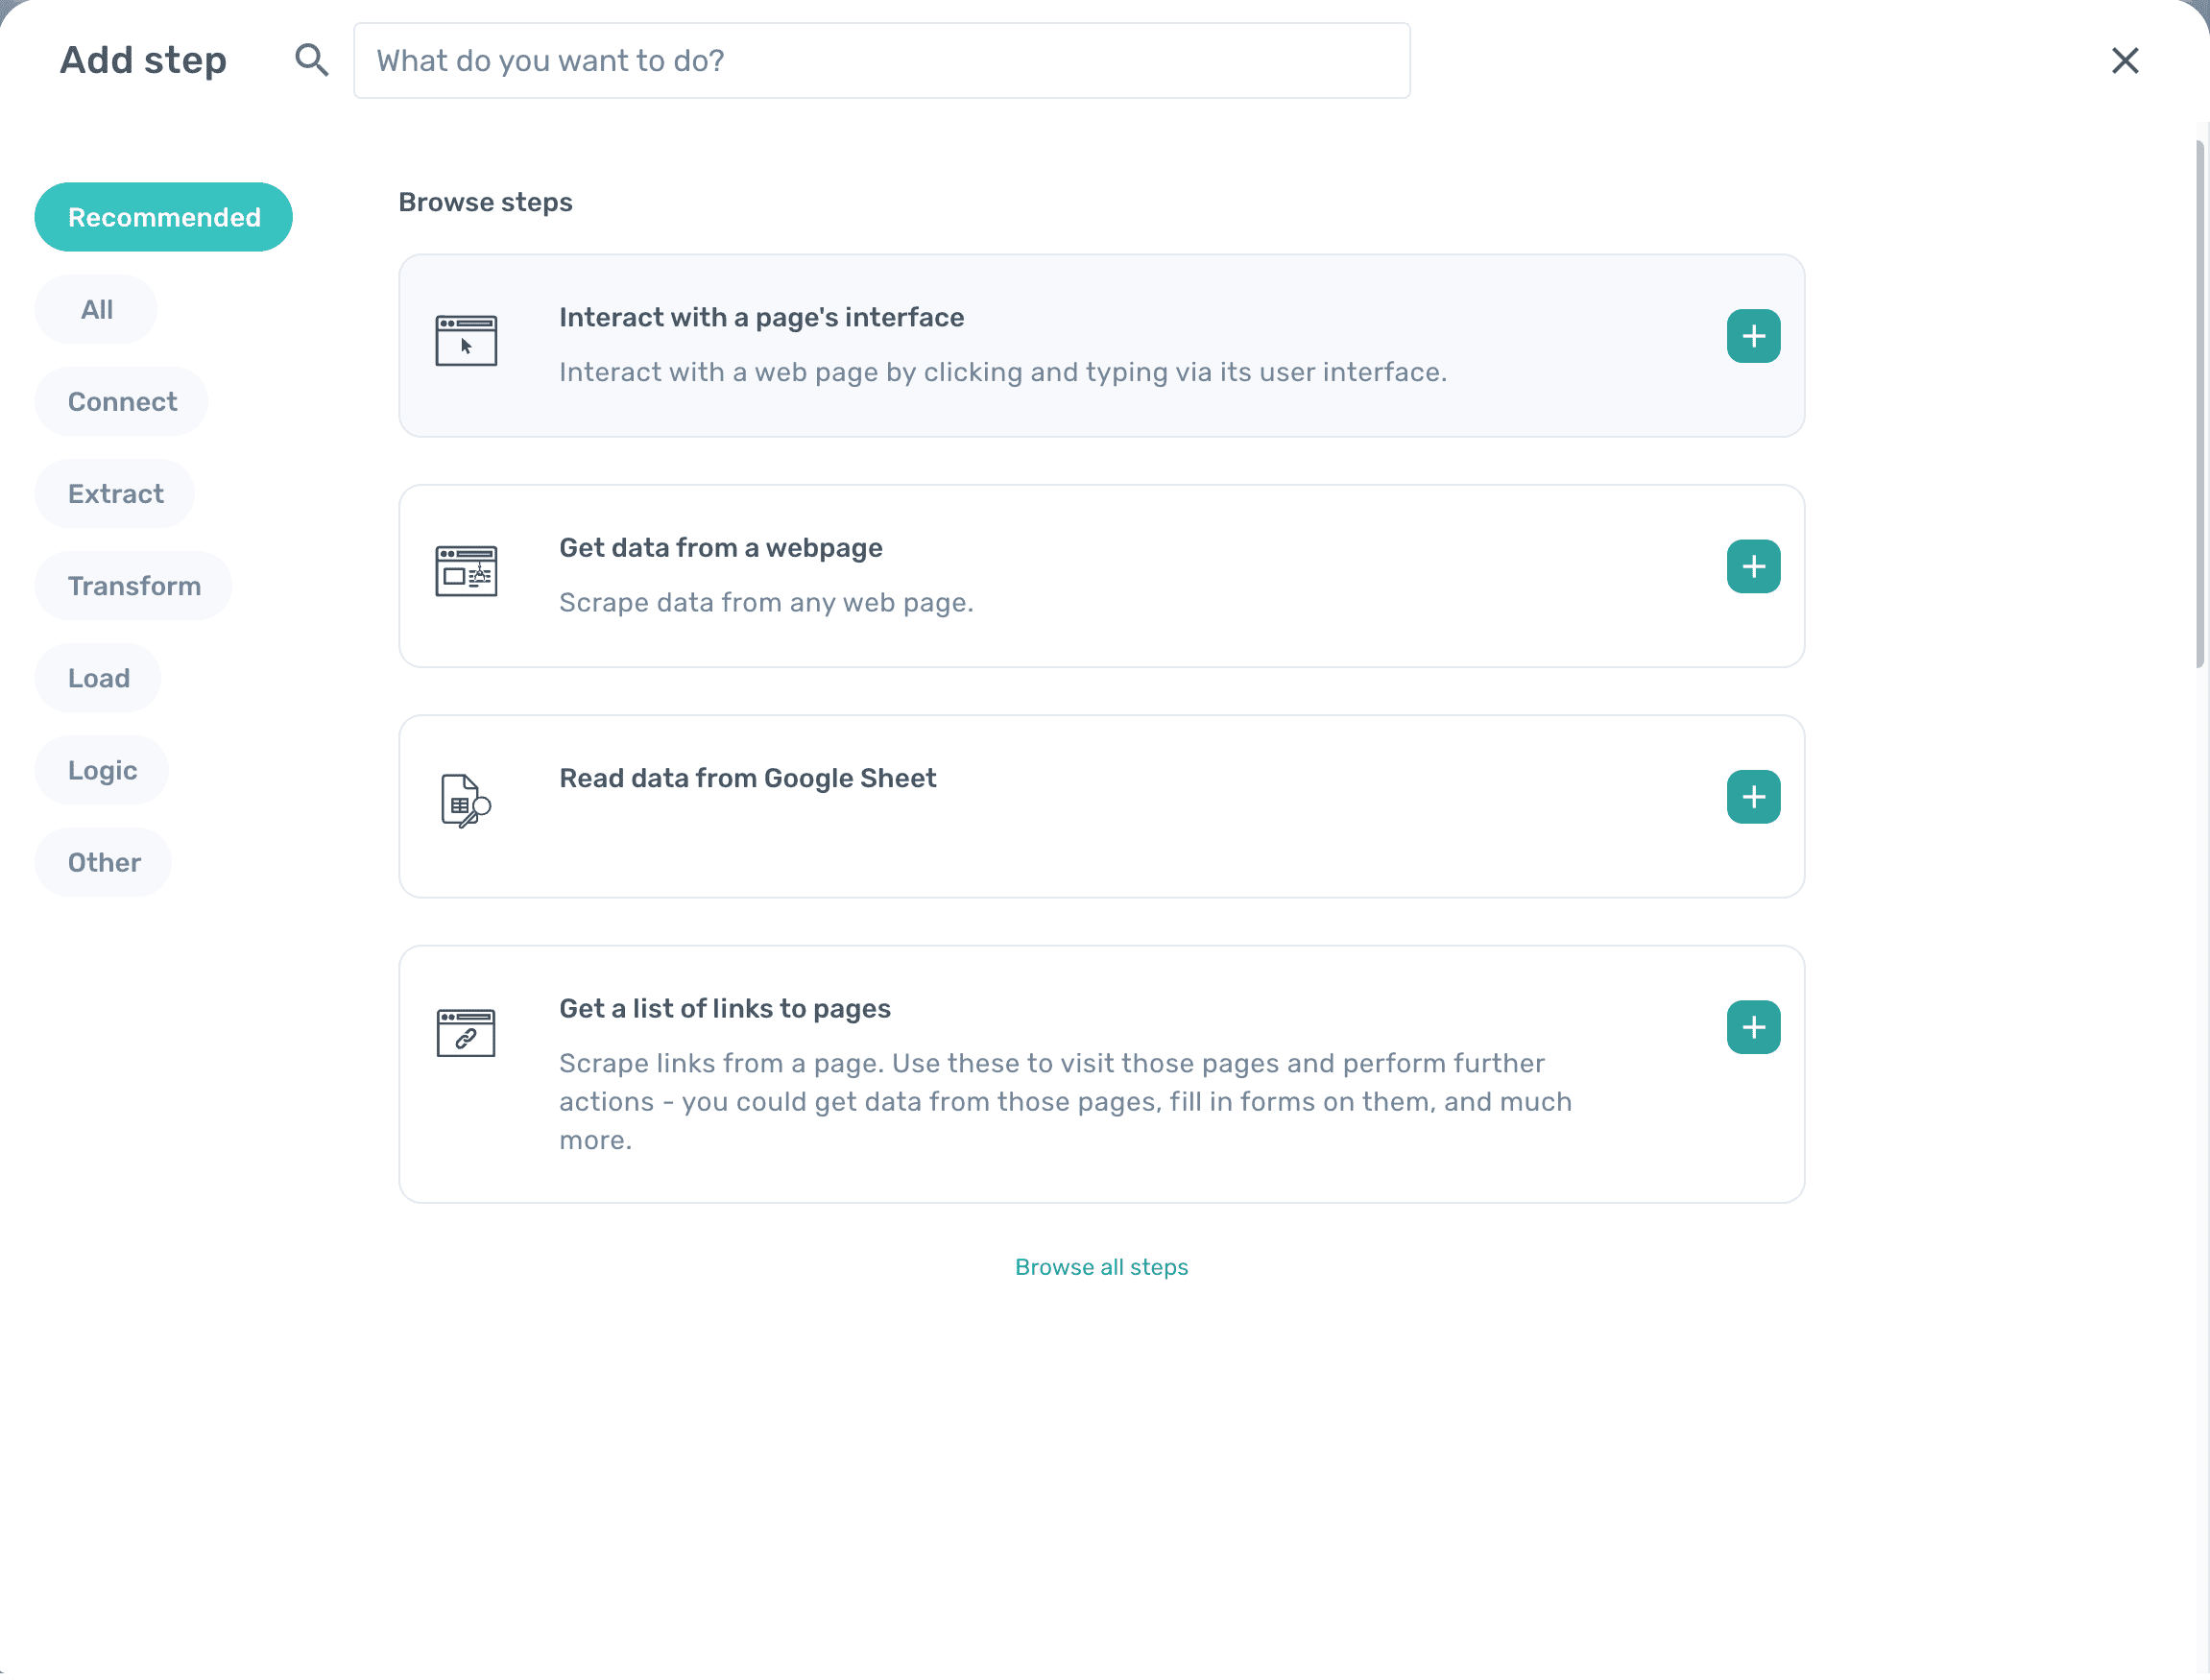2210x1680 pixels.
Task: Click the "What do you want to do?" search field
Action: pyautogui.click(x=881, y=61)
